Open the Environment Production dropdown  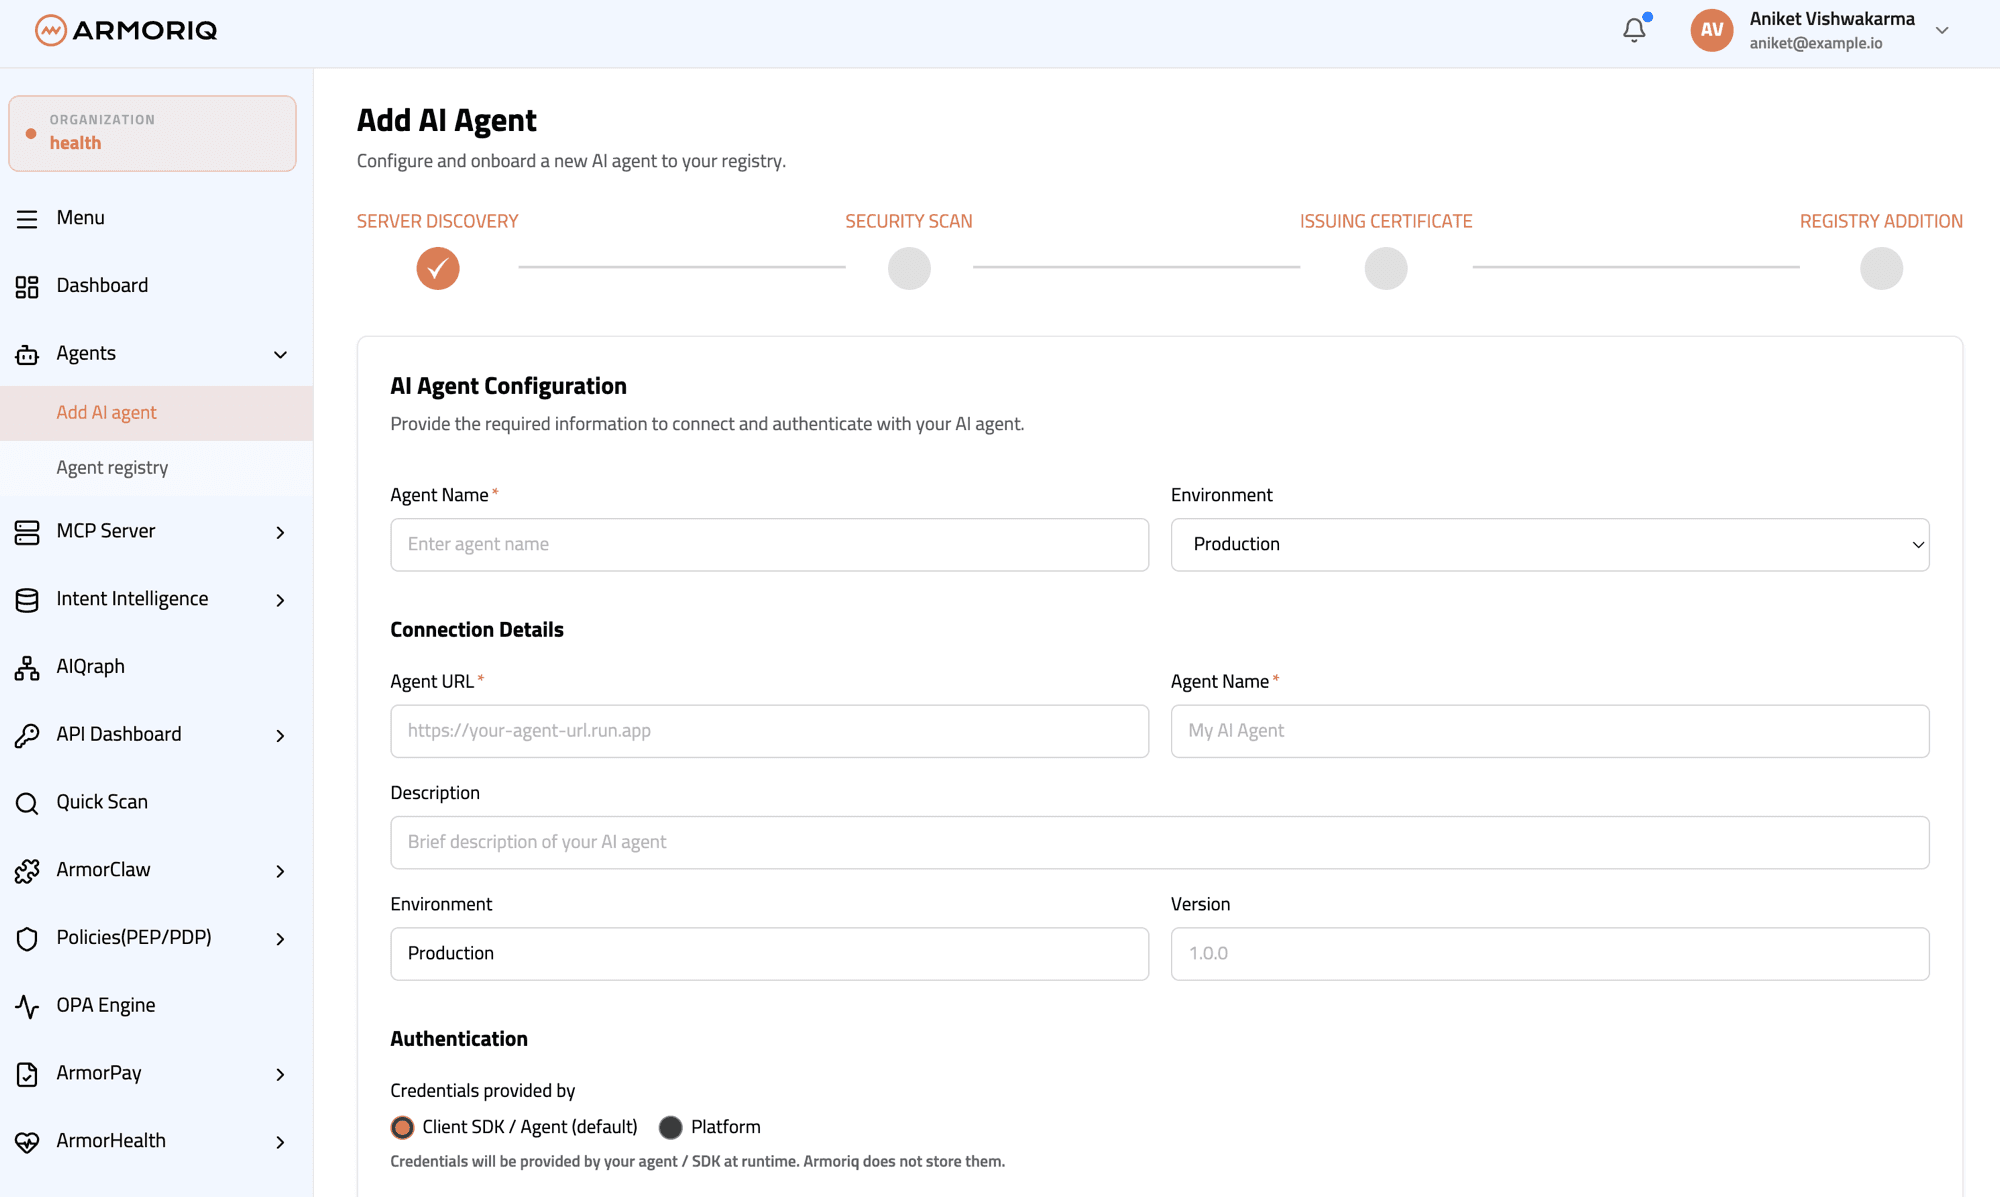(1549, 544)
